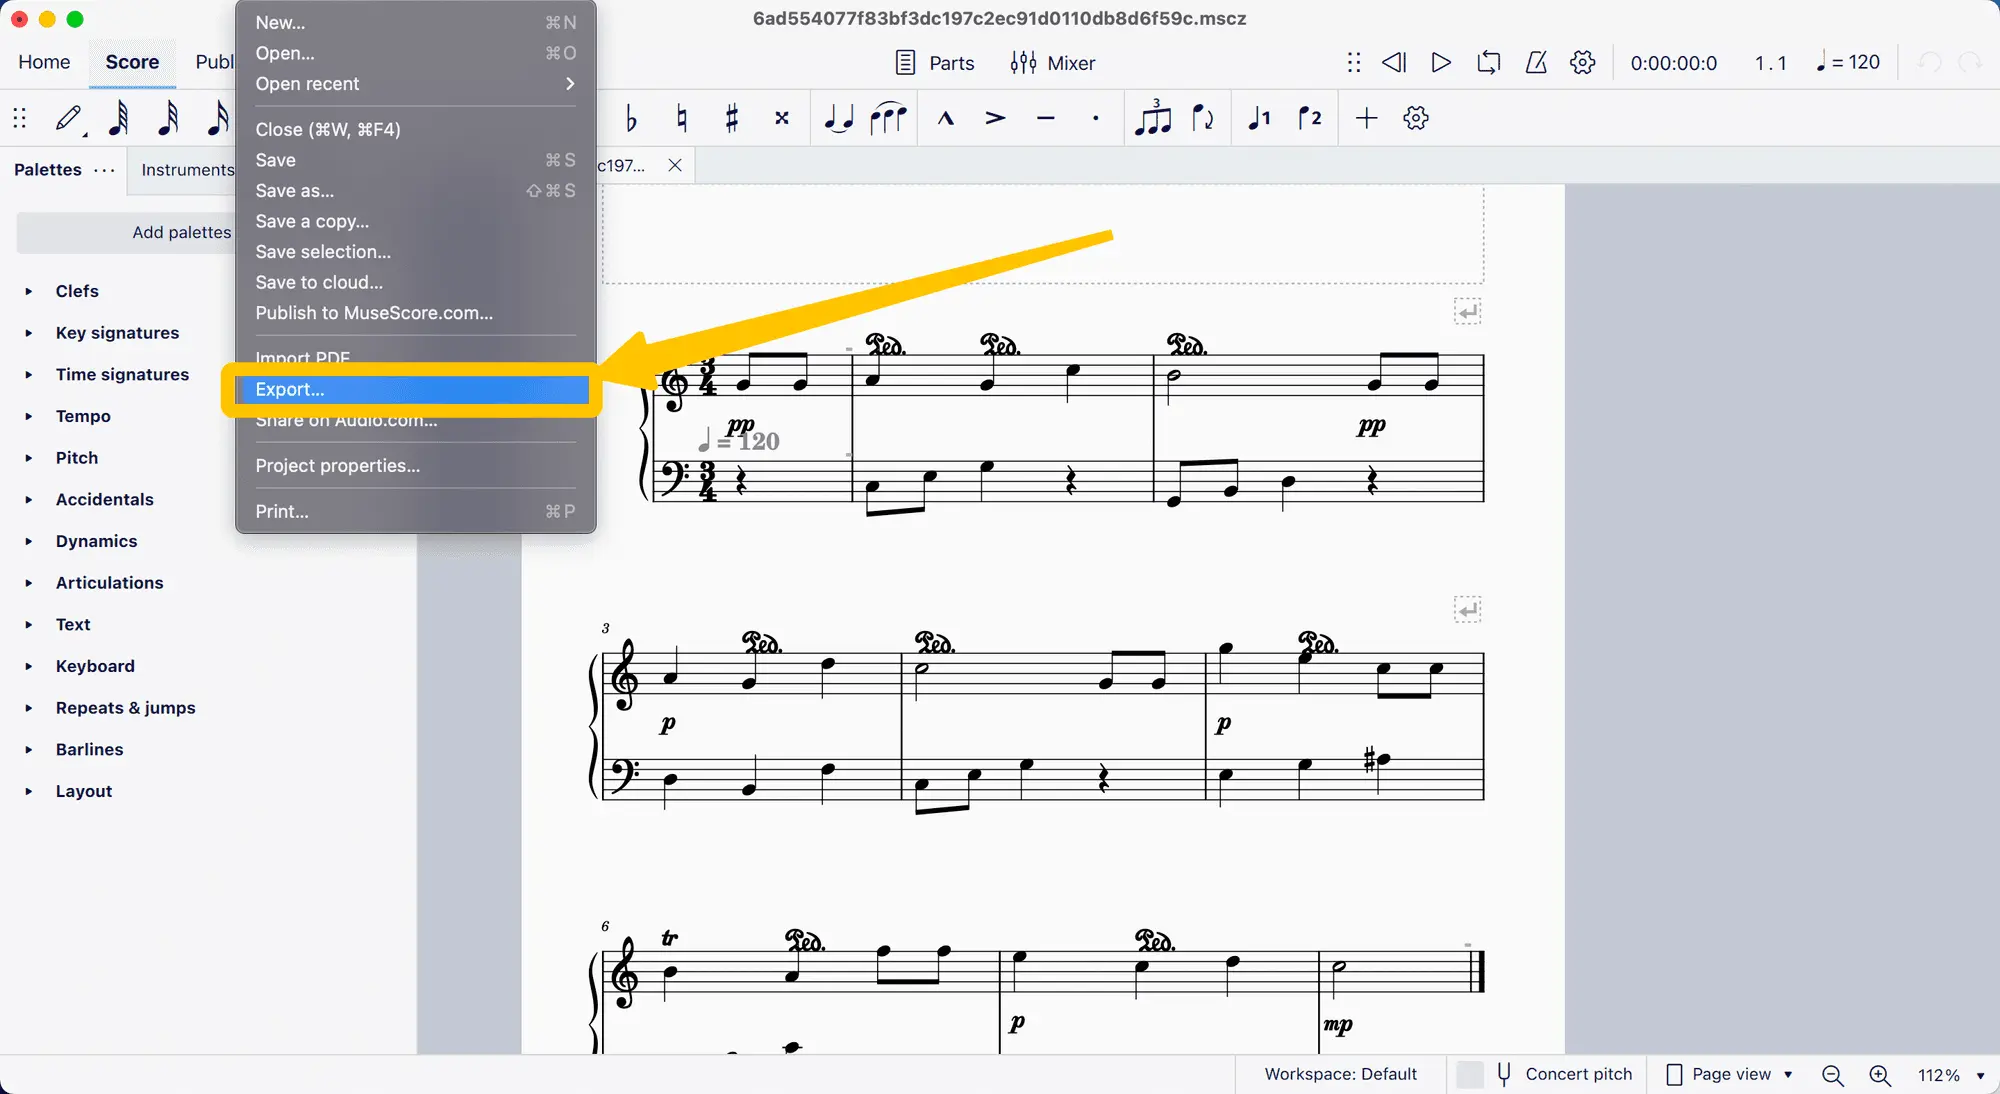The width and height of the screenshot is (2000, 1094).
Task: Click the tempo 120 value in playback toolbar
Action: [1848, 62]
